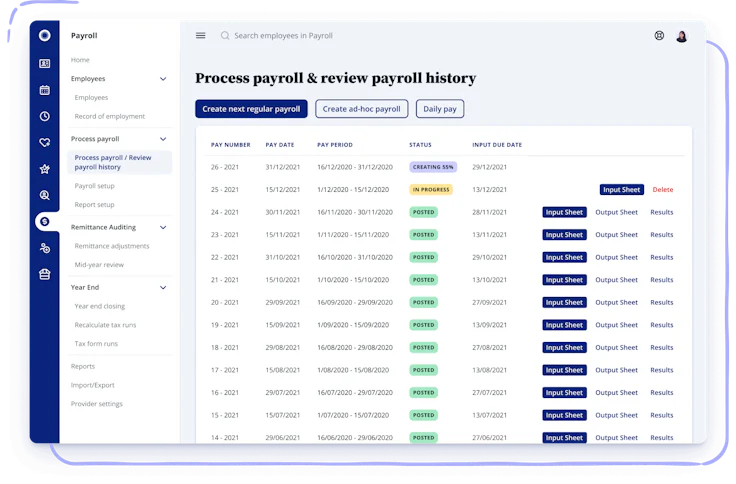The image size is (736, 484).
Task: Open Payroll setup menu item
Action: [94, 186]
